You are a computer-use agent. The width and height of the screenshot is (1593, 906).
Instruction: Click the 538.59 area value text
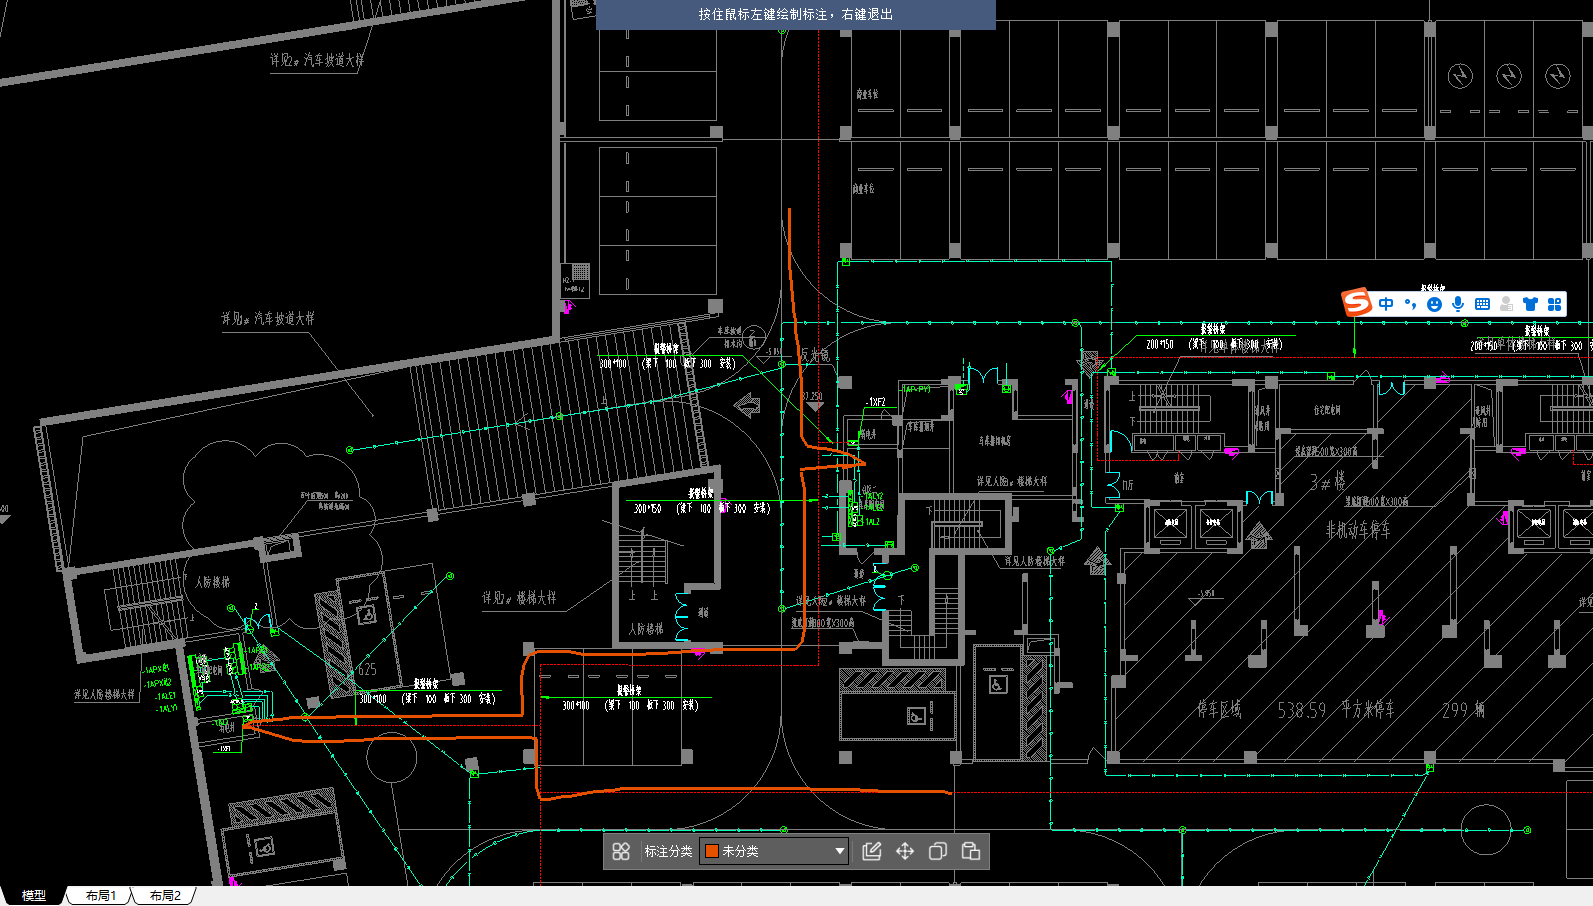pos(1302,710)
